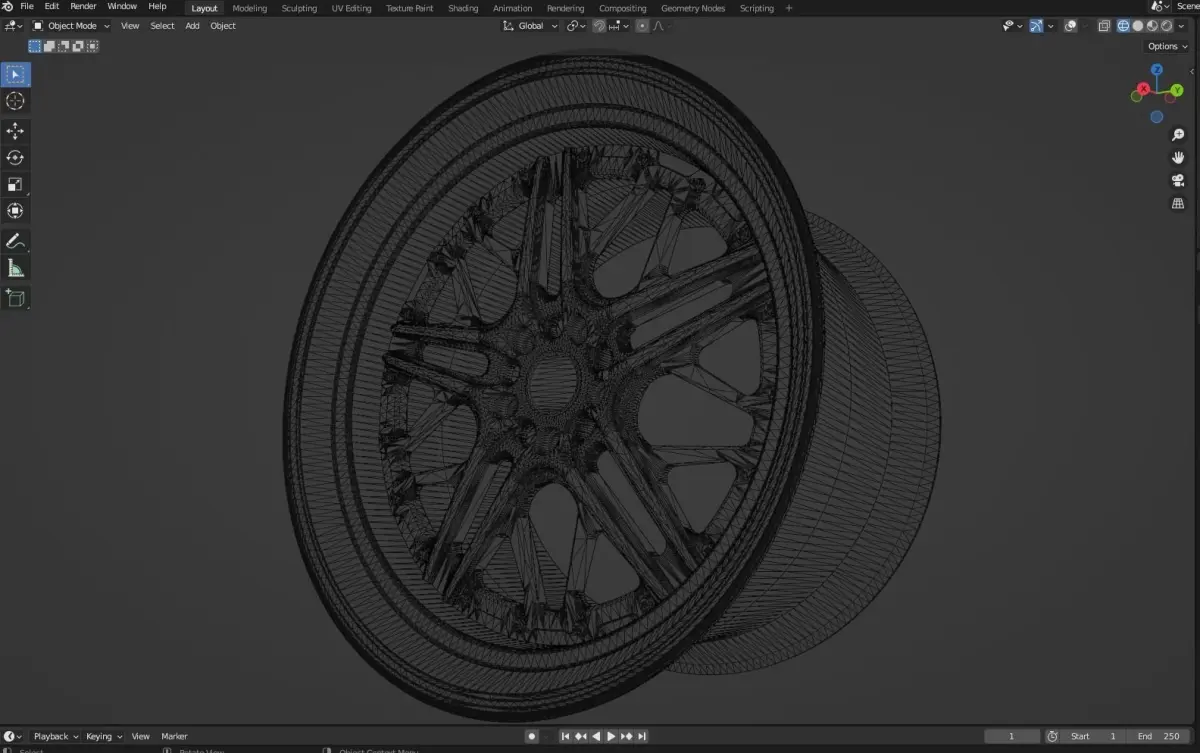Click the current frame field
The image size is (1200, 753).
pyautogui.click(x=1011, y=736)
